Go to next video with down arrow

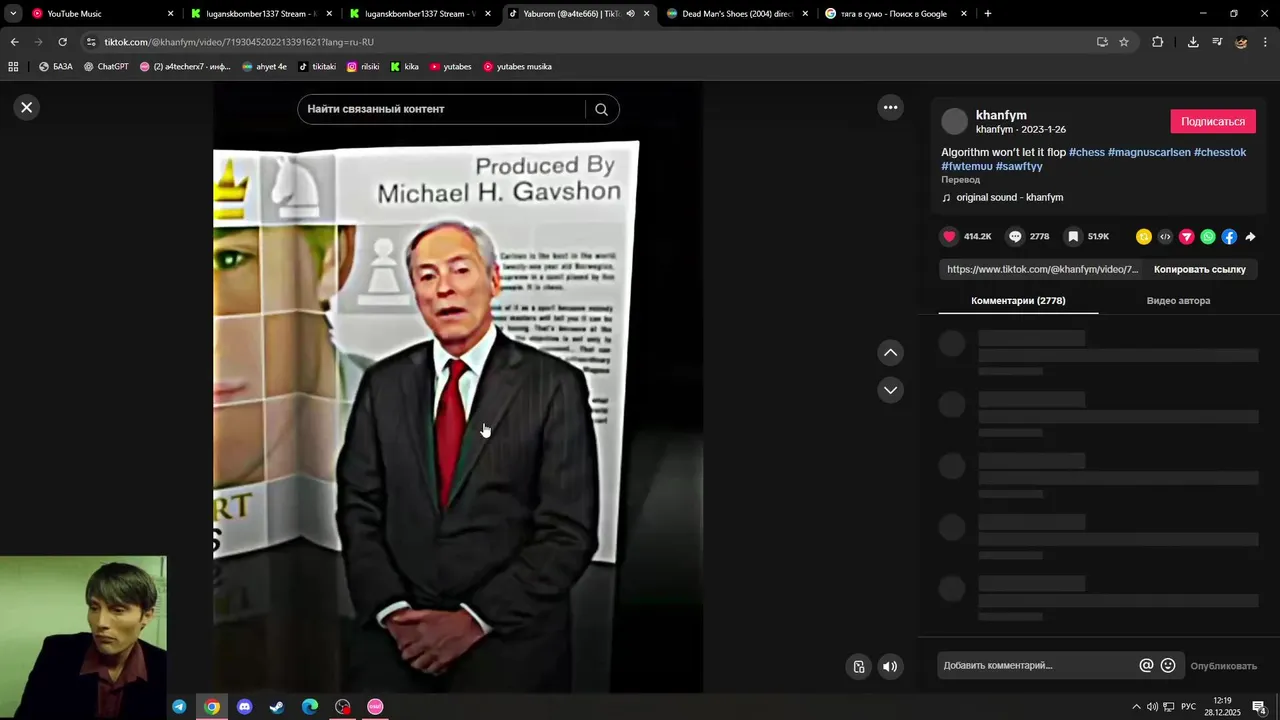[x=890, y=390]
